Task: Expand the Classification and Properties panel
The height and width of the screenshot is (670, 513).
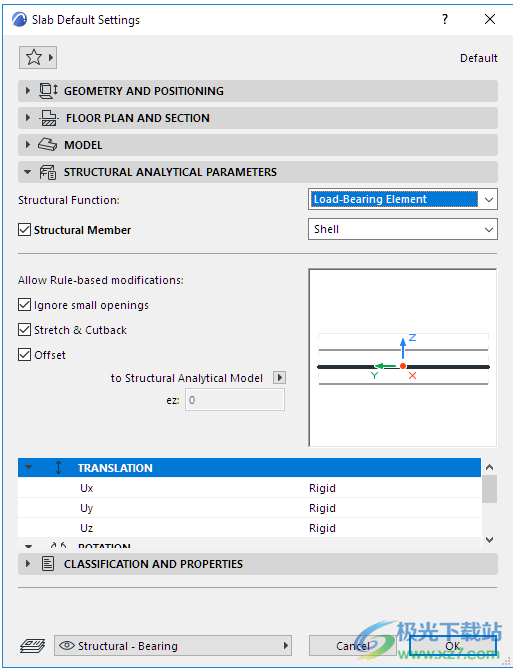Action: [x=28, y=563]
